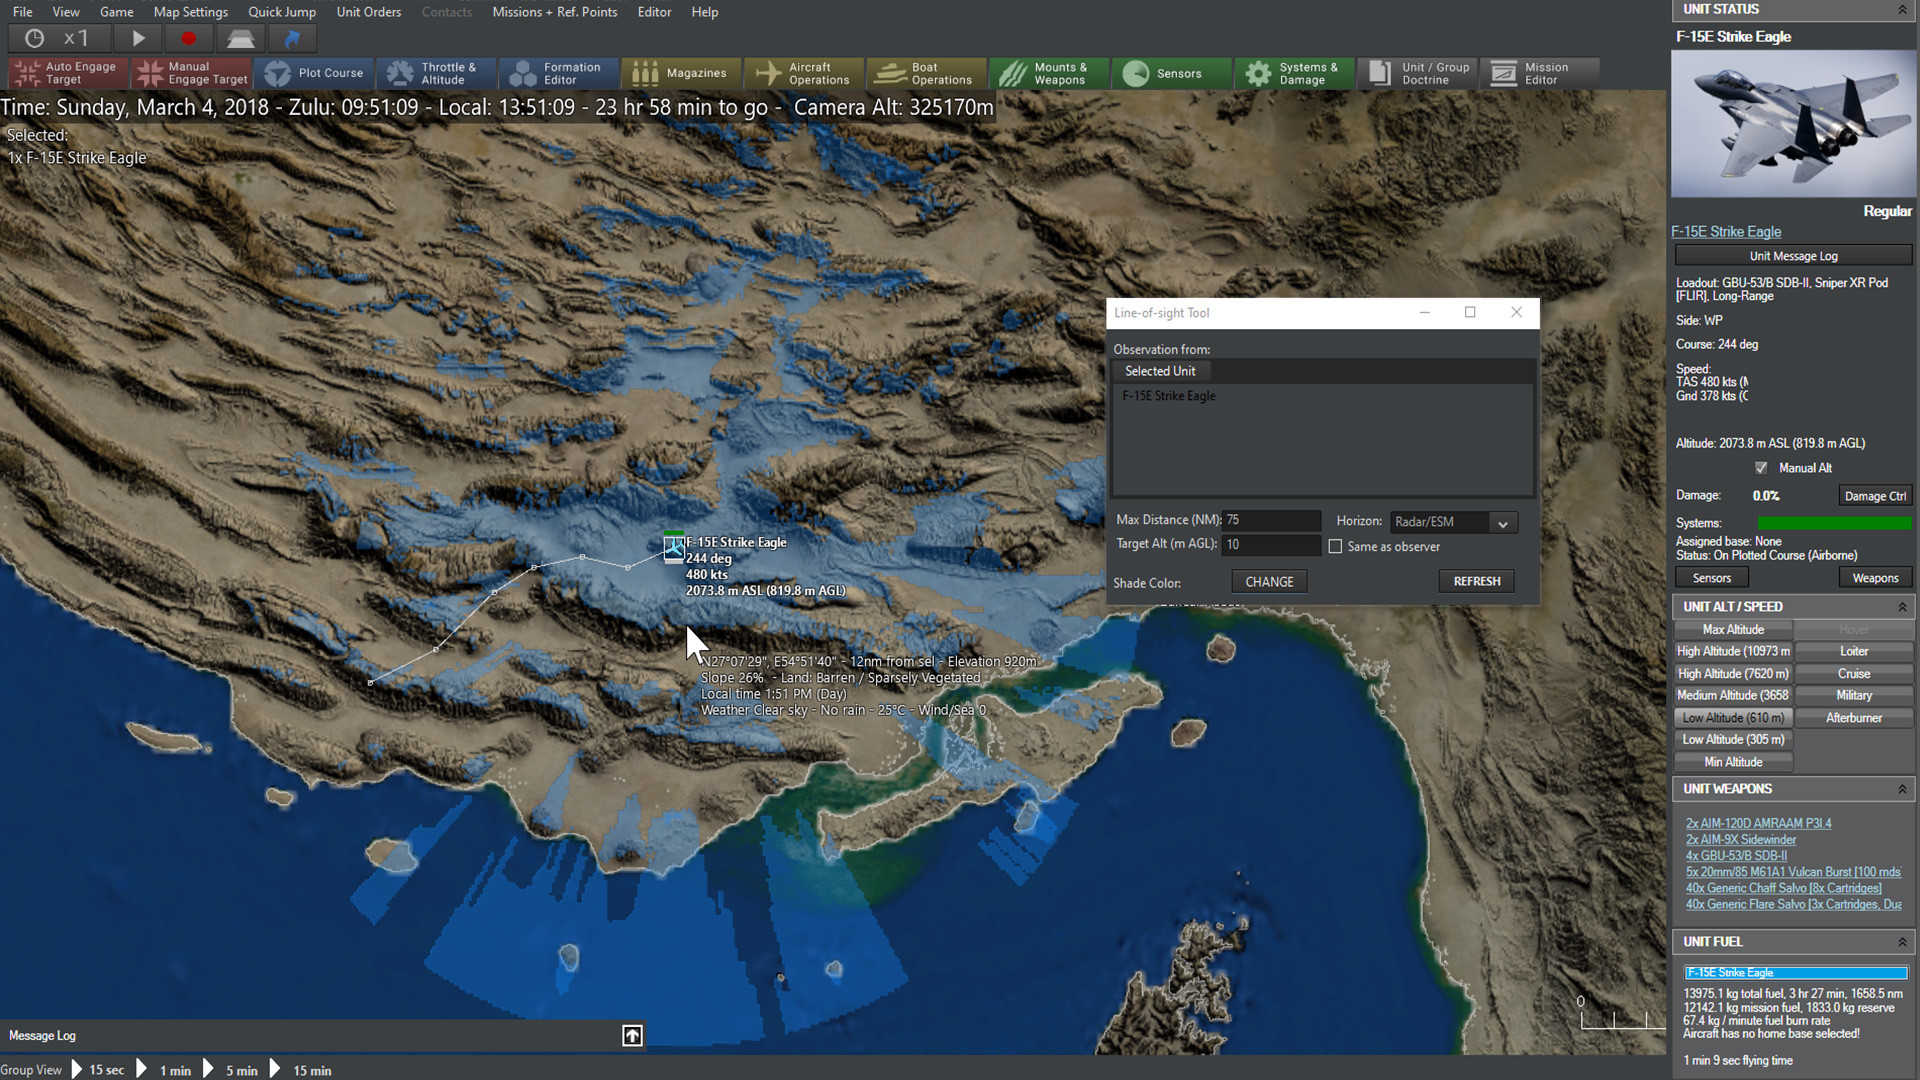
Task: Toggle Manual Alt checkbox
Action: point(1760,468)
